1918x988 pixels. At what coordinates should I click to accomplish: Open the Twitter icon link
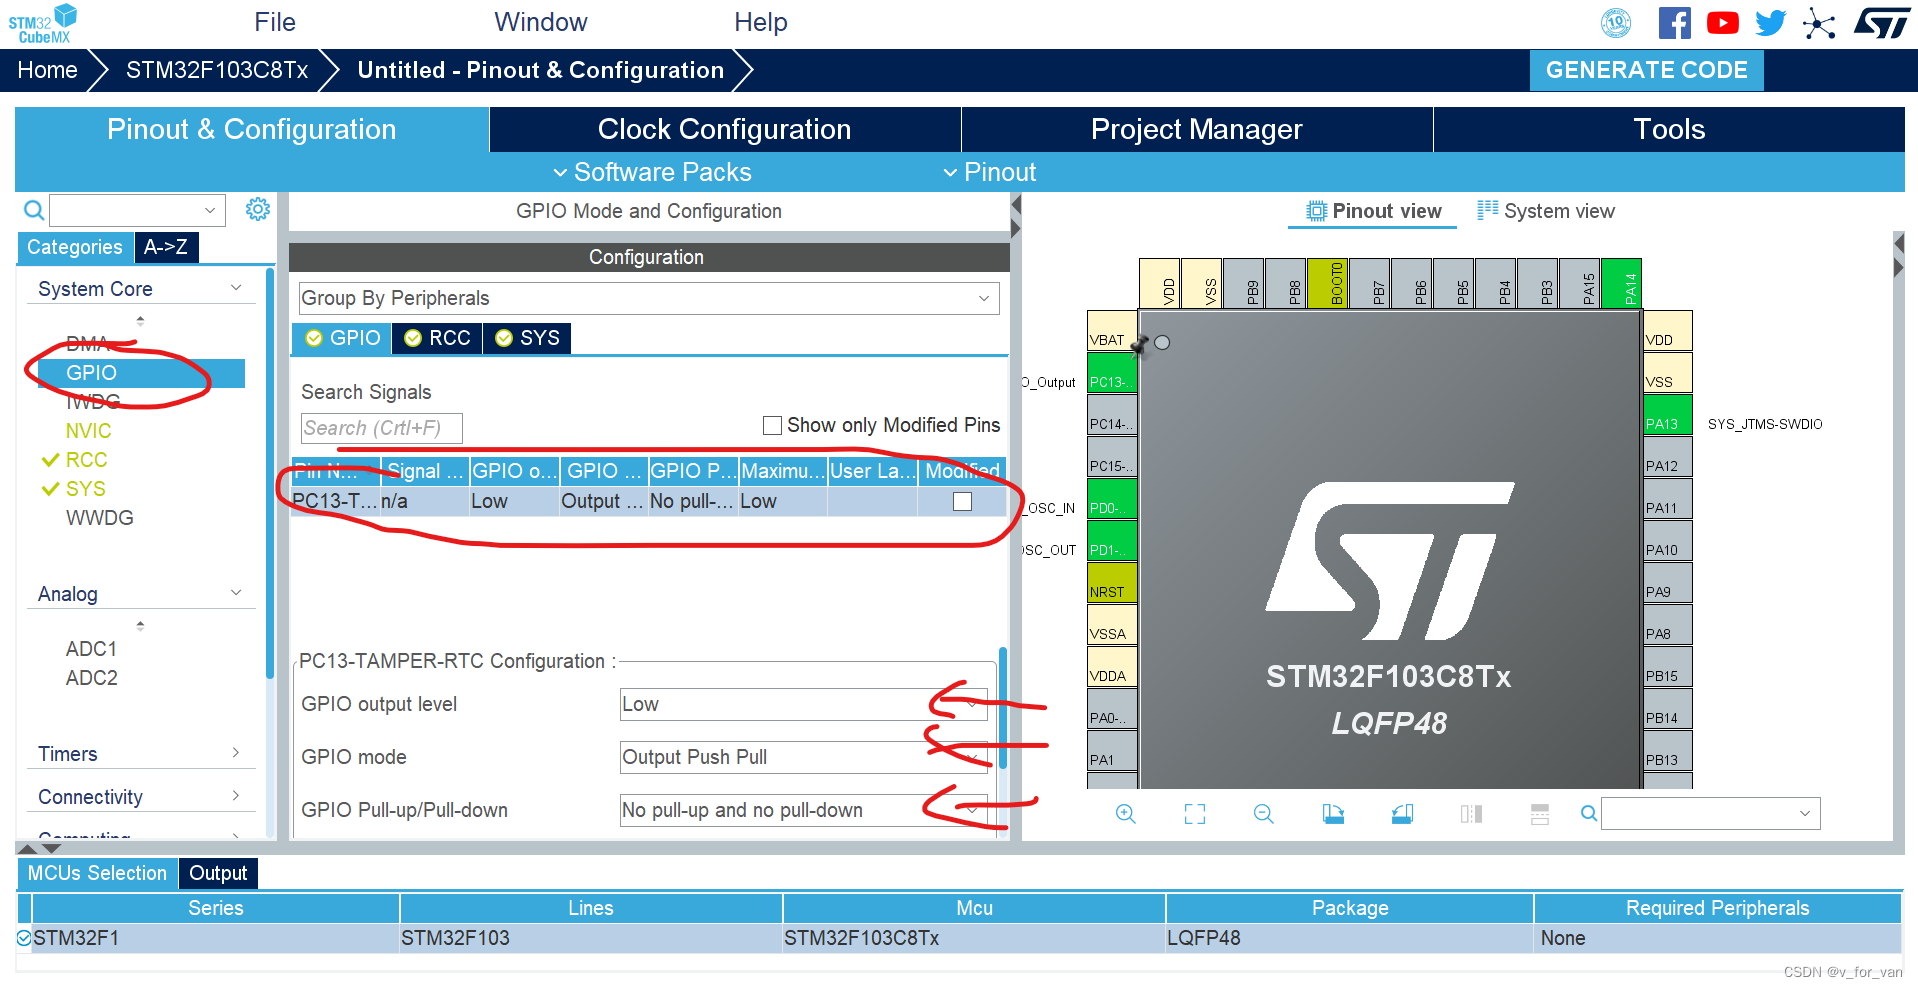tap(1770, 23)
